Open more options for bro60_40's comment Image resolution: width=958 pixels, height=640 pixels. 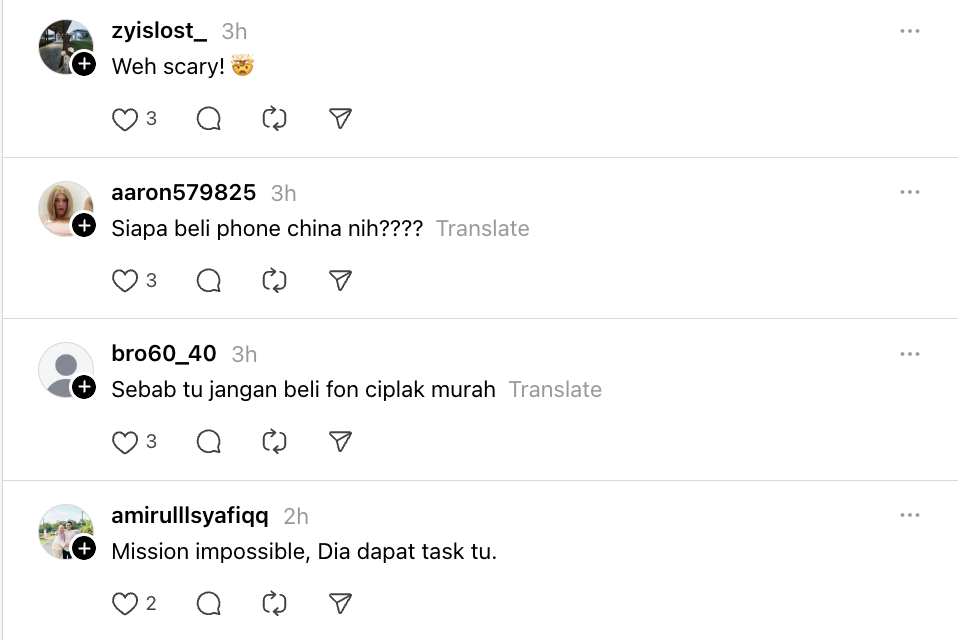pos(909,354)
